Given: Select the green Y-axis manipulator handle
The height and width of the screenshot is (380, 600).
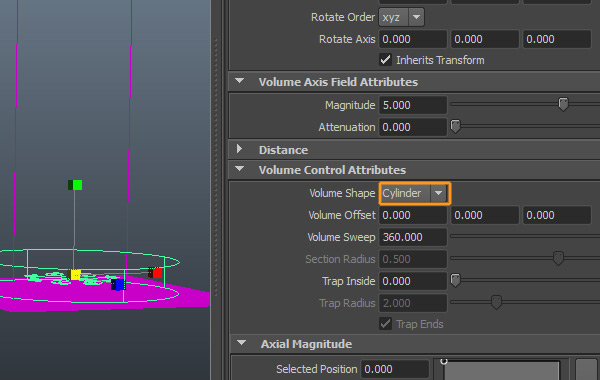Looking at the screenshot, I should pyautogui.click(x=75, y=185).
